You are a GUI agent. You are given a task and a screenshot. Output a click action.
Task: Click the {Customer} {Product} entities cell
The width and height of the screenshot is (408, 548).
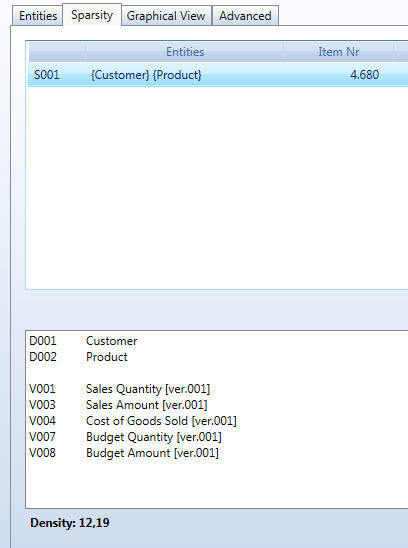click(x=146, y=75)
